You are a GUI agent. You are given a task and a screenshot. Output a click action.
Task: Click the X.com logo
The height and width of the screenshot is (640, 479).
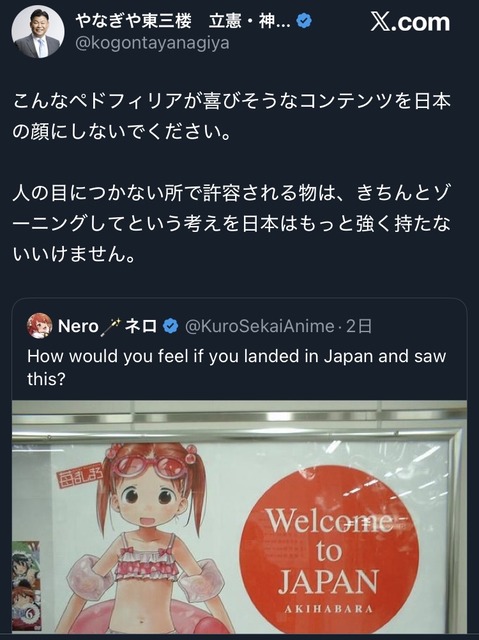click(x=410, y=22)
